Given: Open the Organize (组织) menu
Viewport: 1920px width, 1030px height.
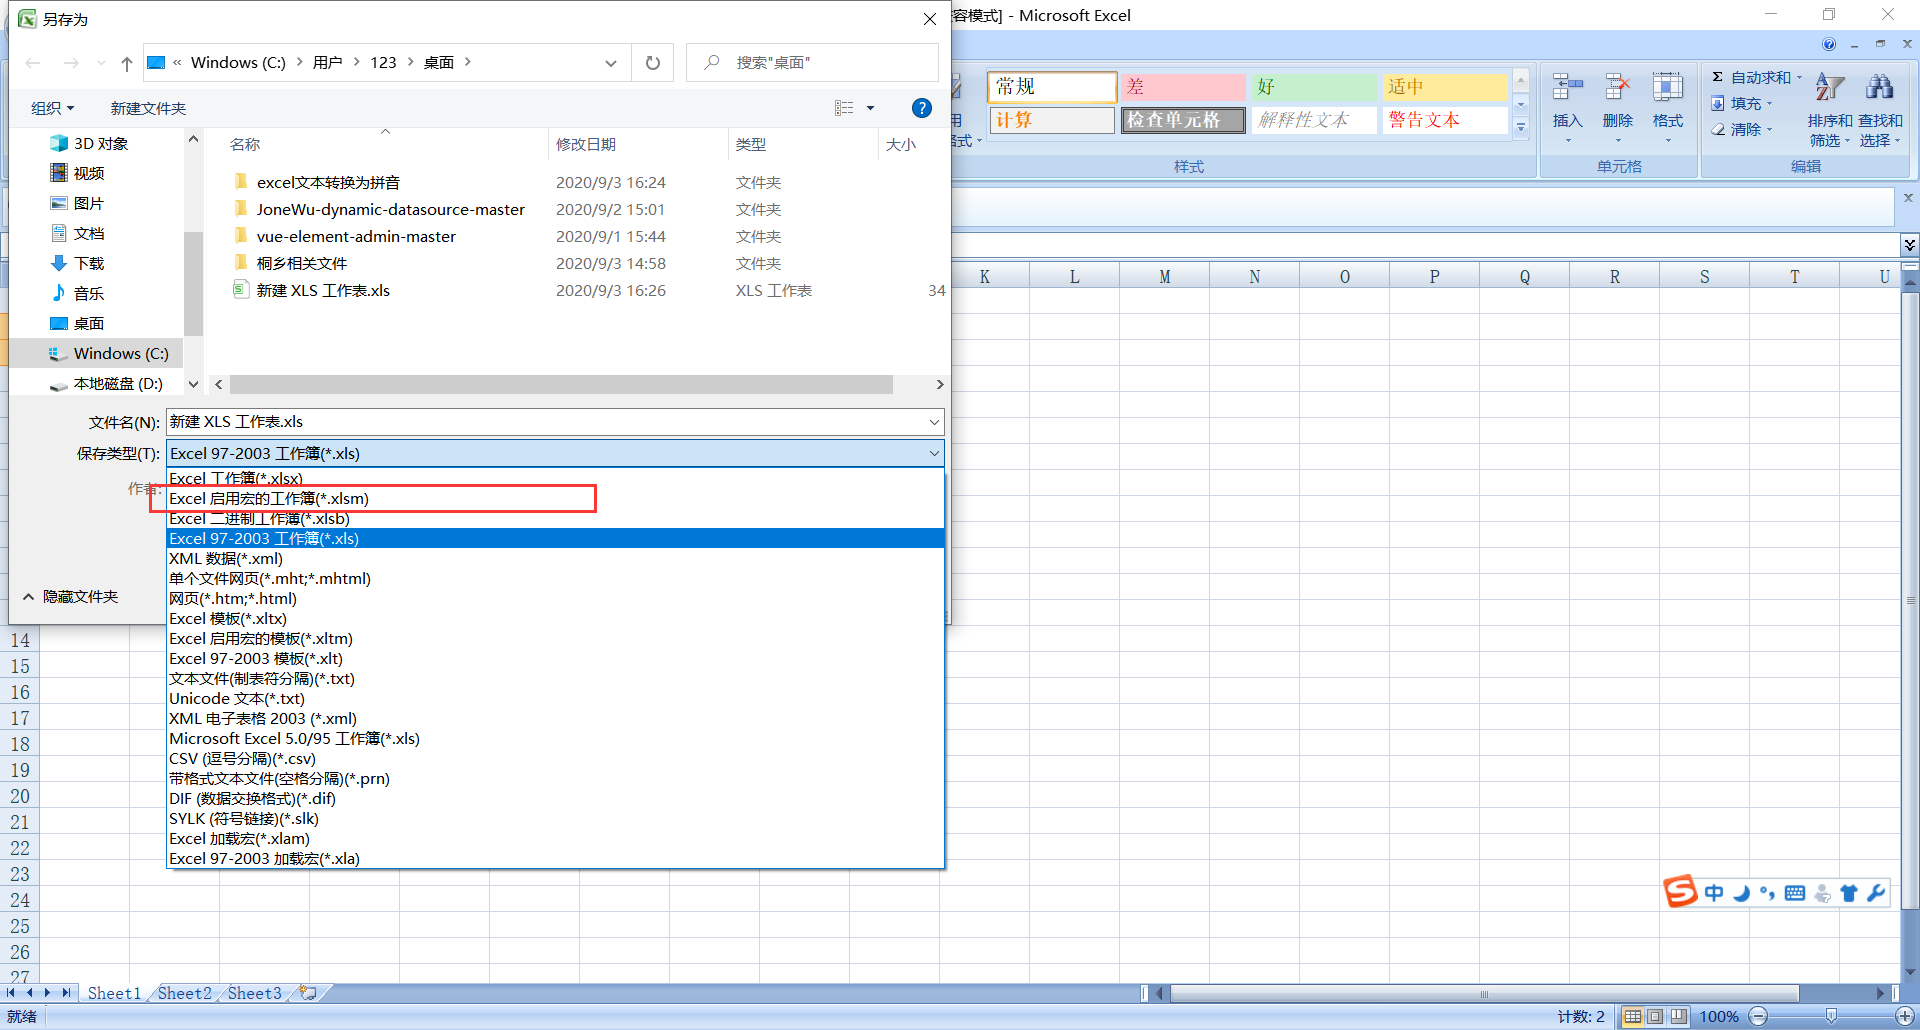Looking at the screenshot, I should 52,108.
